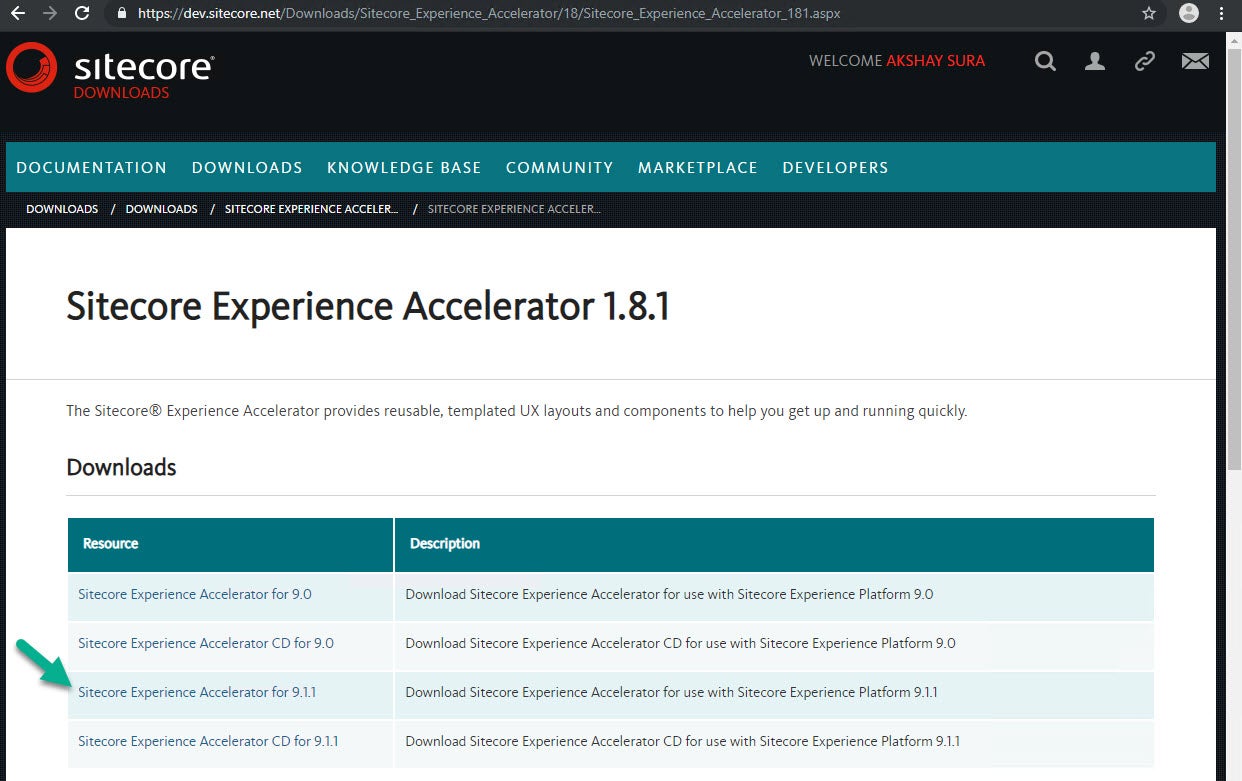Download Sitecore Experience Accelerator for 9.1.1
This screenshot has width=1242, height=781.
click(197, 692)
